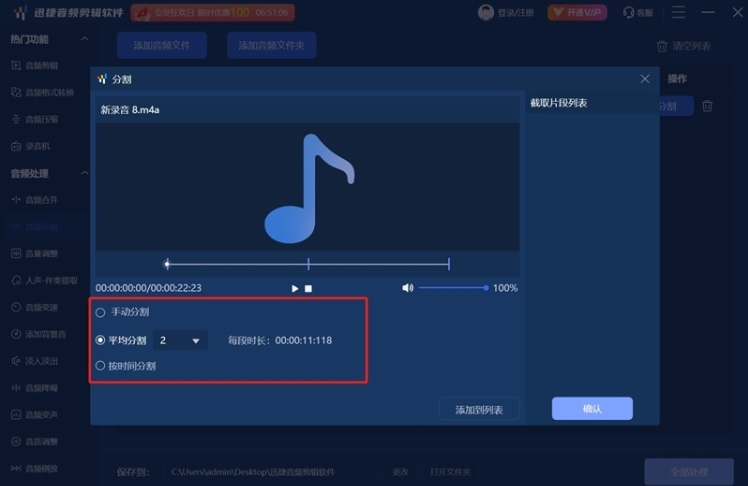Viewport: 748px width, 486px height.
Task: Open the hamburger menu in title bar
Action: pos(678,12)
